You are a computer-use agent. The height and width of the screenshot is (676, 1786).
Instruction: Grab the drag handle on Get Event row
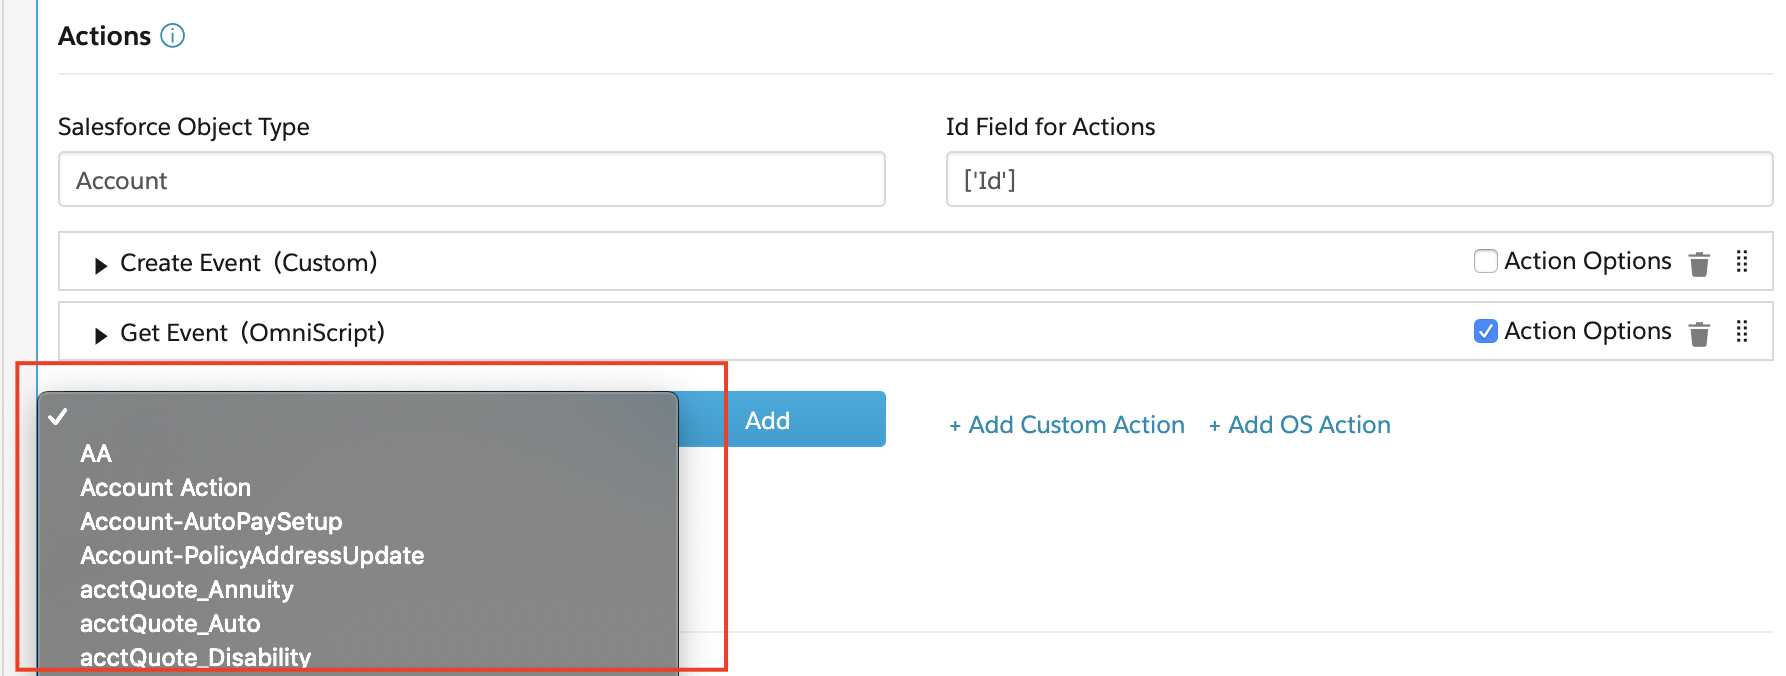pyautogui.click(x=1742, y=331)
